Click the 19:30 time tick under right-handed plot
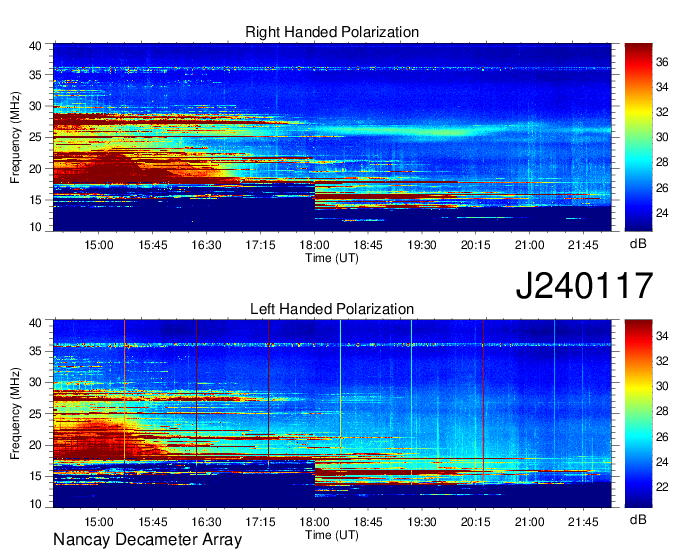680x552 pixels. [422, 245]
